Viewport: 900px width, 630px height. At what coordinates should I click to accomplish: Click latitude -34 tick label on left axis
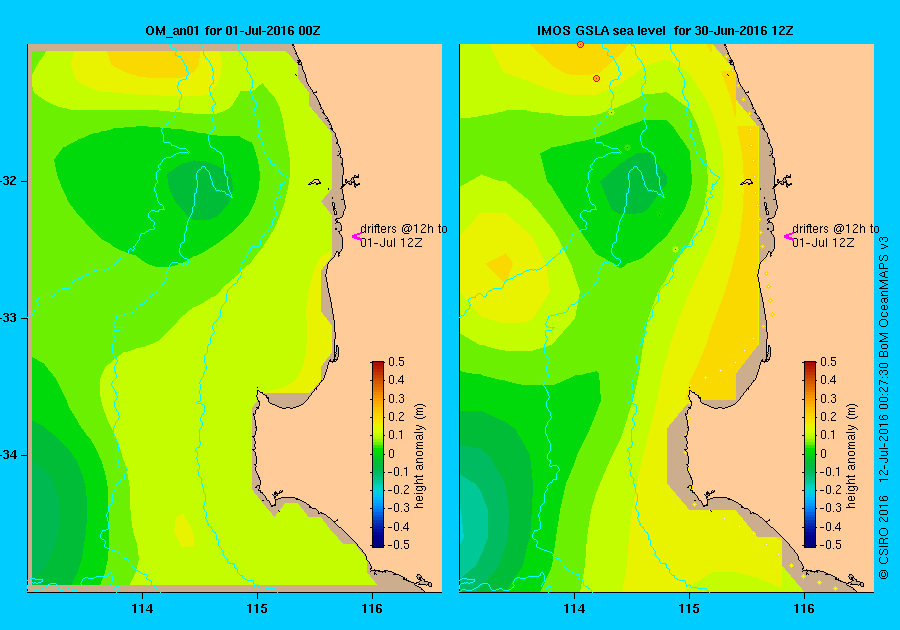coord(8,455)
